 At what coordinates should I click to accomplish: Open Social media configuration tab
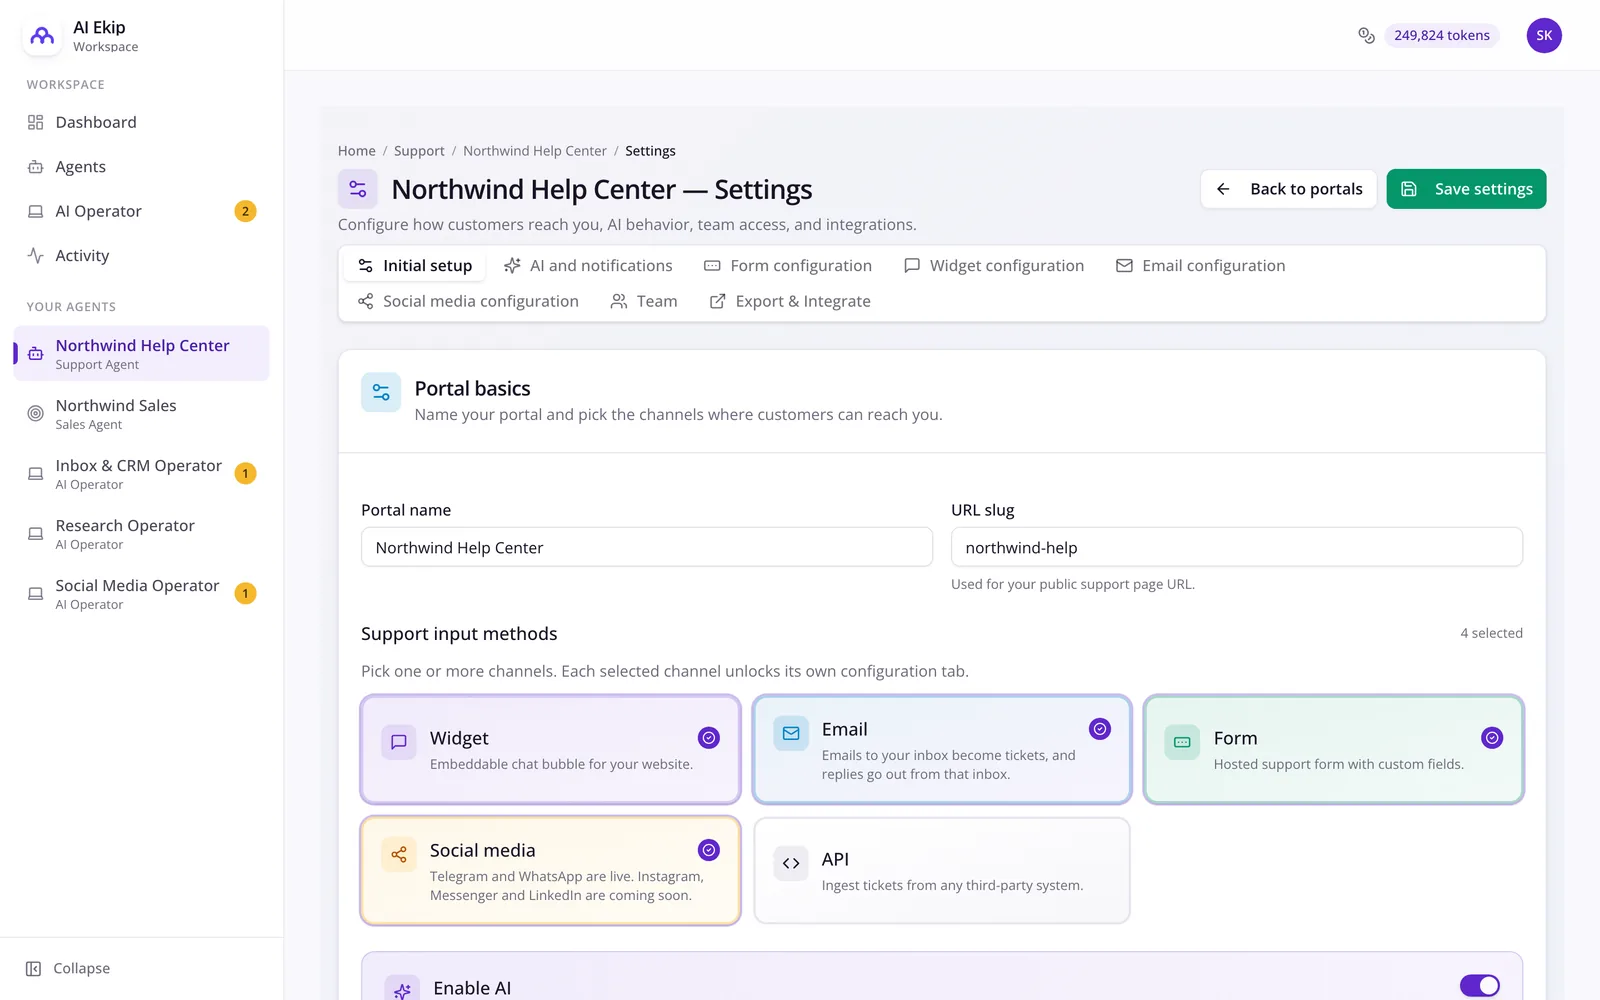pos(468,302)
